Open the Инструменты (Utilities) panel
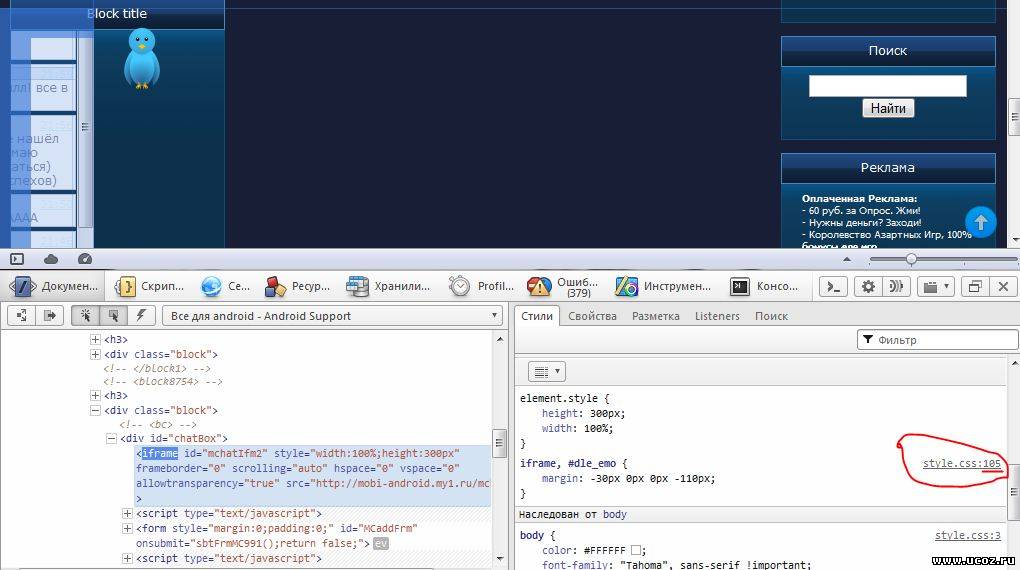 [x=664, y=287]
